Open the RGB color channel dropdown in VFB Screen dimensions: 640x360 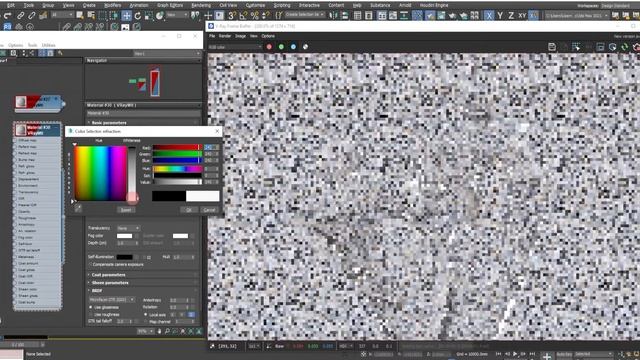click(x=235, y=47)
